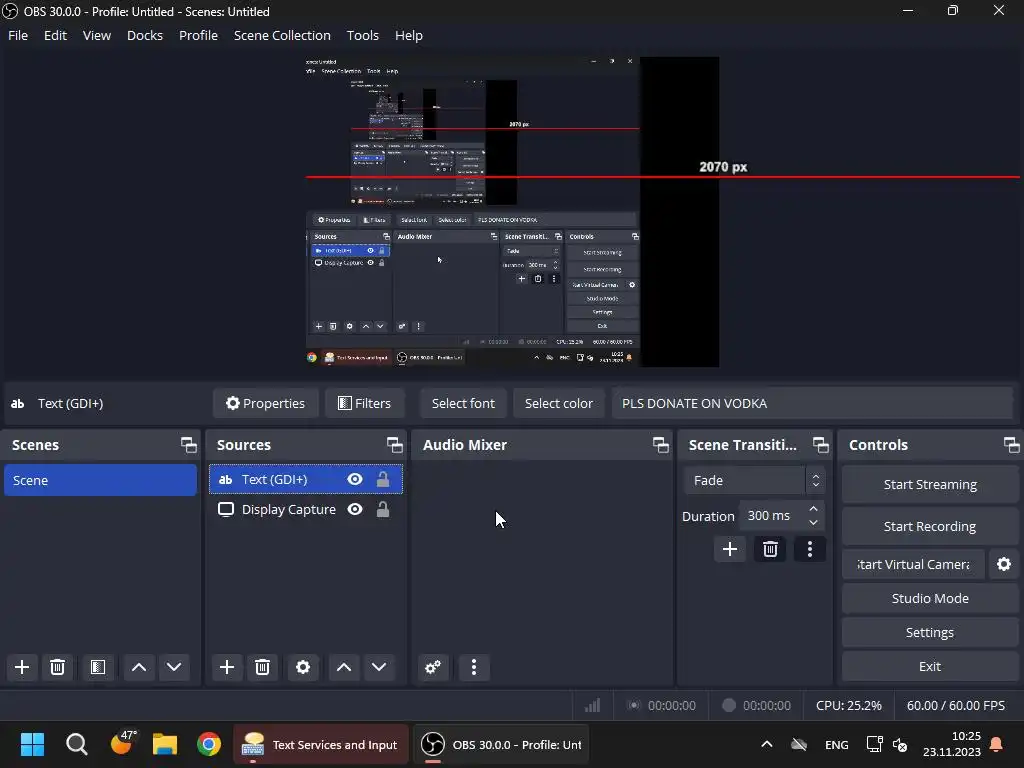Viewport: 1024px width, 768px height.
Task: Open scene filters icon in Scenes dock
Action: [97, 667]
